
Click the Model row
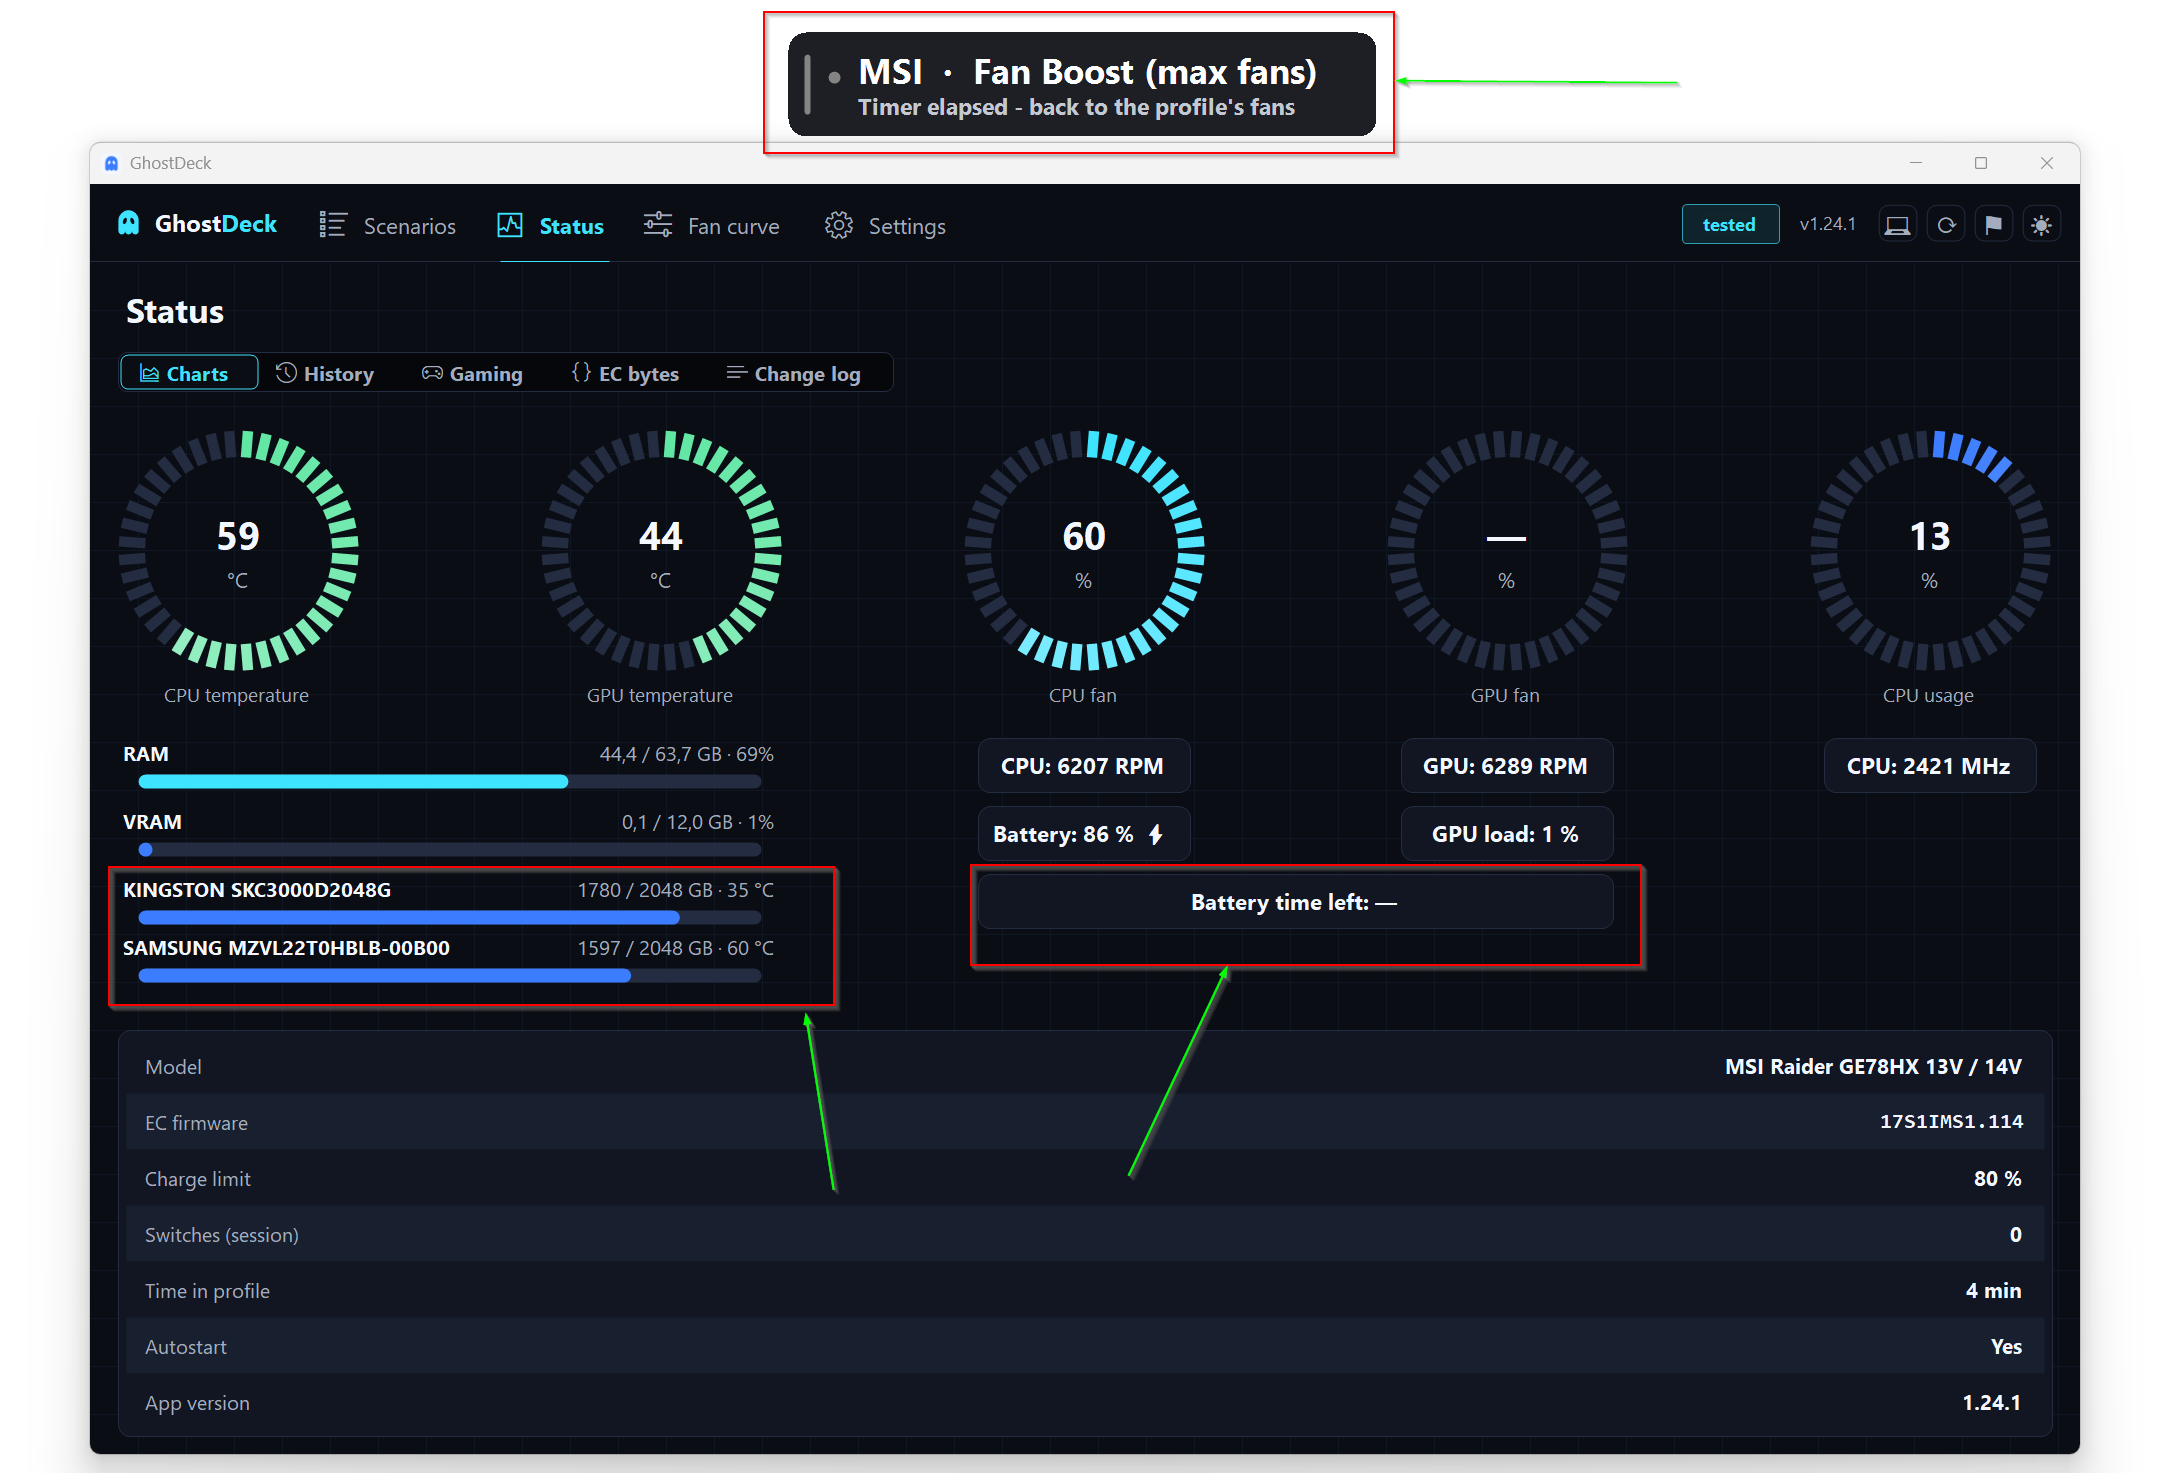tap(1084, 1066)
